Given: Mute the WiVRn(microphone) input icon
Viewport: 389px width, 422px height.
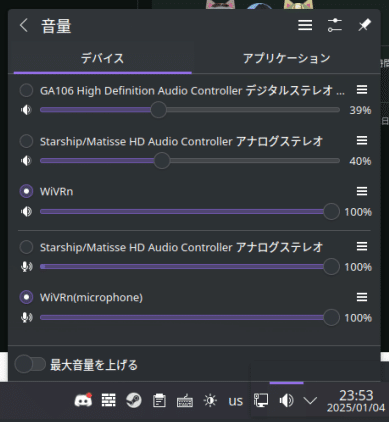Looking at the screenshot, I should [26, 317].
